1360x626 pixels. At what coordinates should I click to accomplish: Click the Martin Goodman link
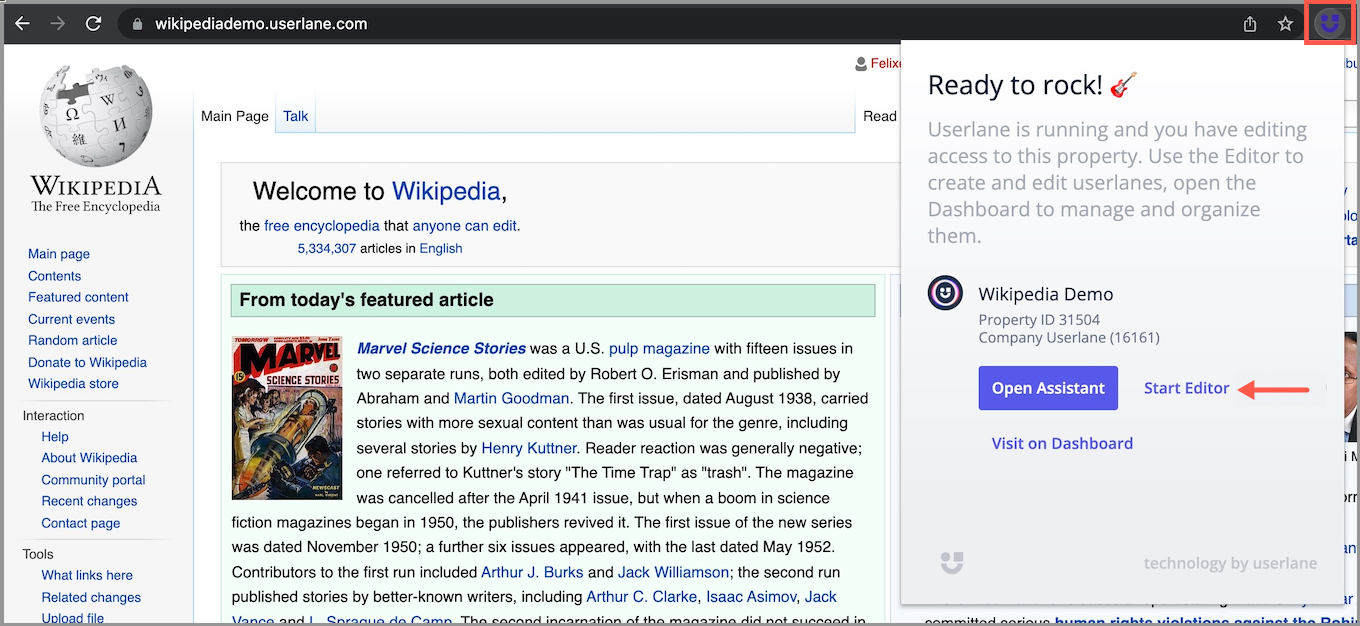tap(511, 398)
